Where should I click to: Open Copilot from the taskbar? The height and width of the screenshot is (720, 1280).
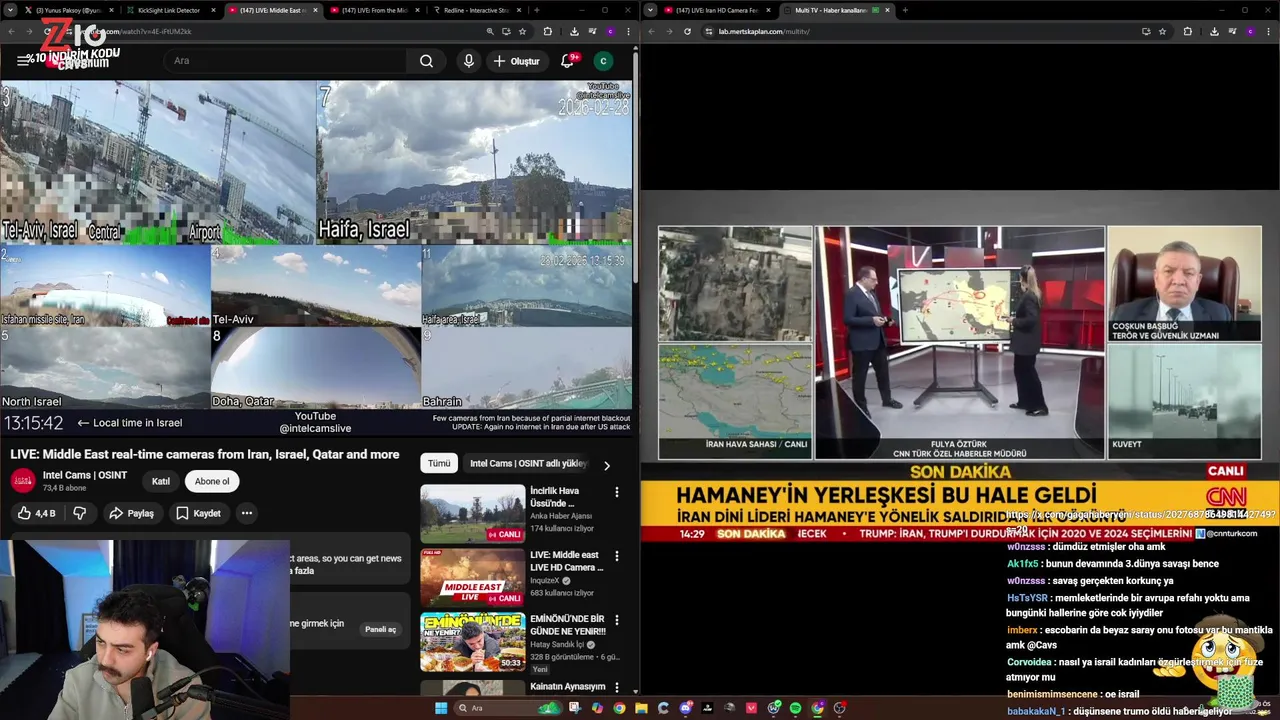point(597,708)
